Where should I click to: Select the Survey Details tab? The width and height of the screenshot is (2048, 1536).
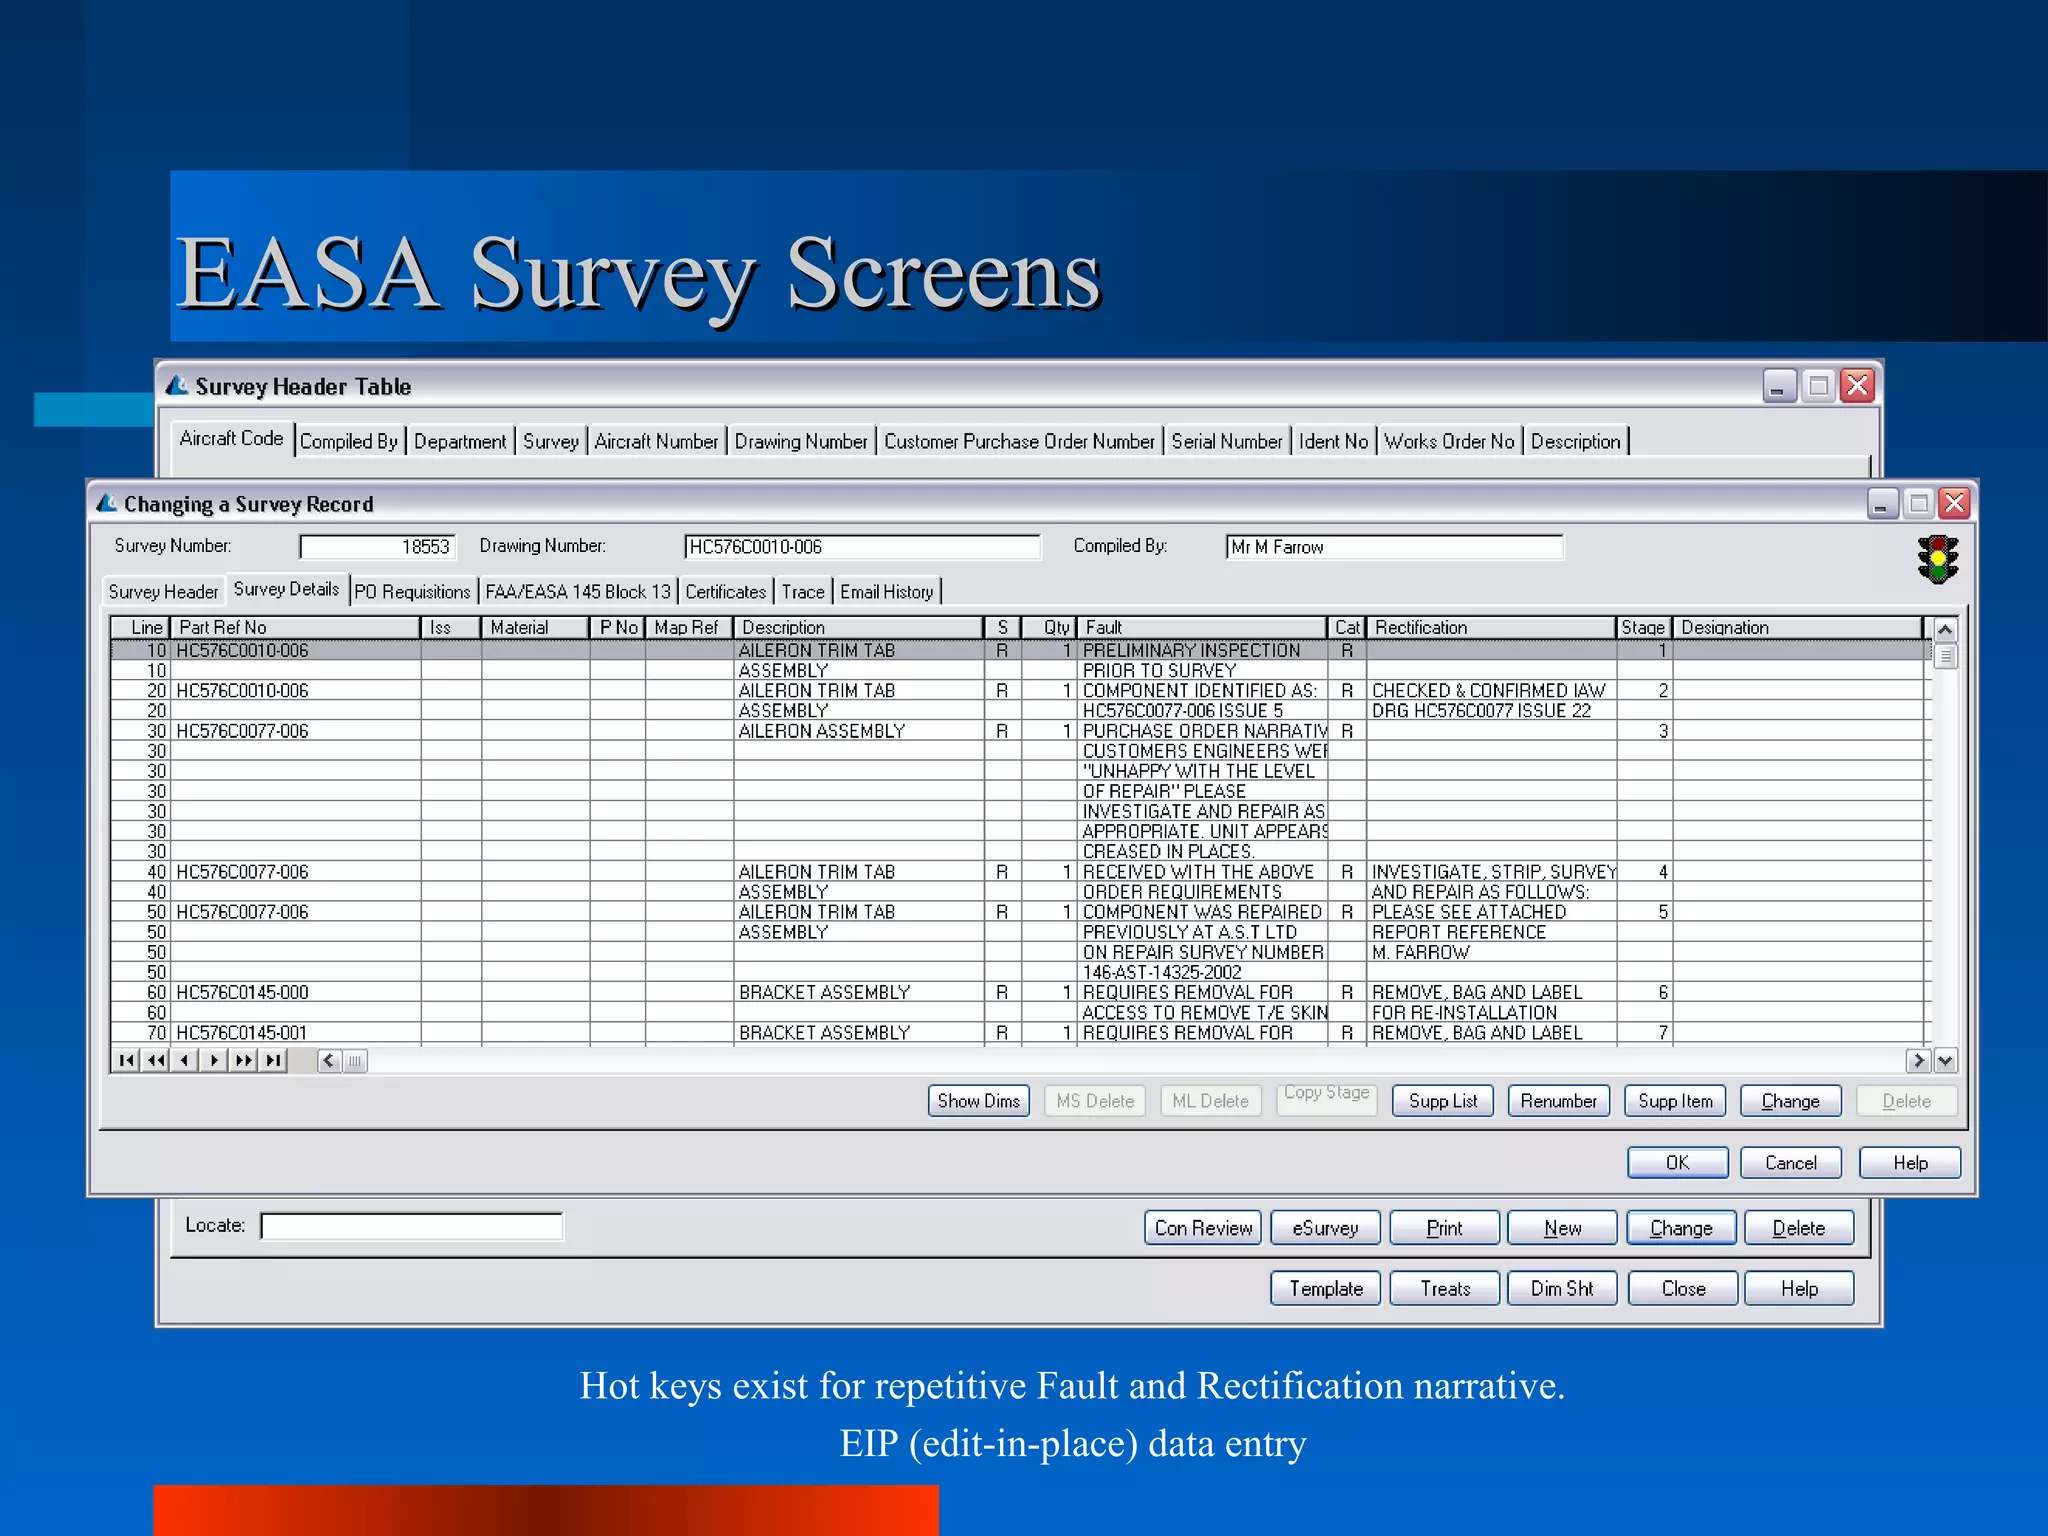(x=286, y=589)
